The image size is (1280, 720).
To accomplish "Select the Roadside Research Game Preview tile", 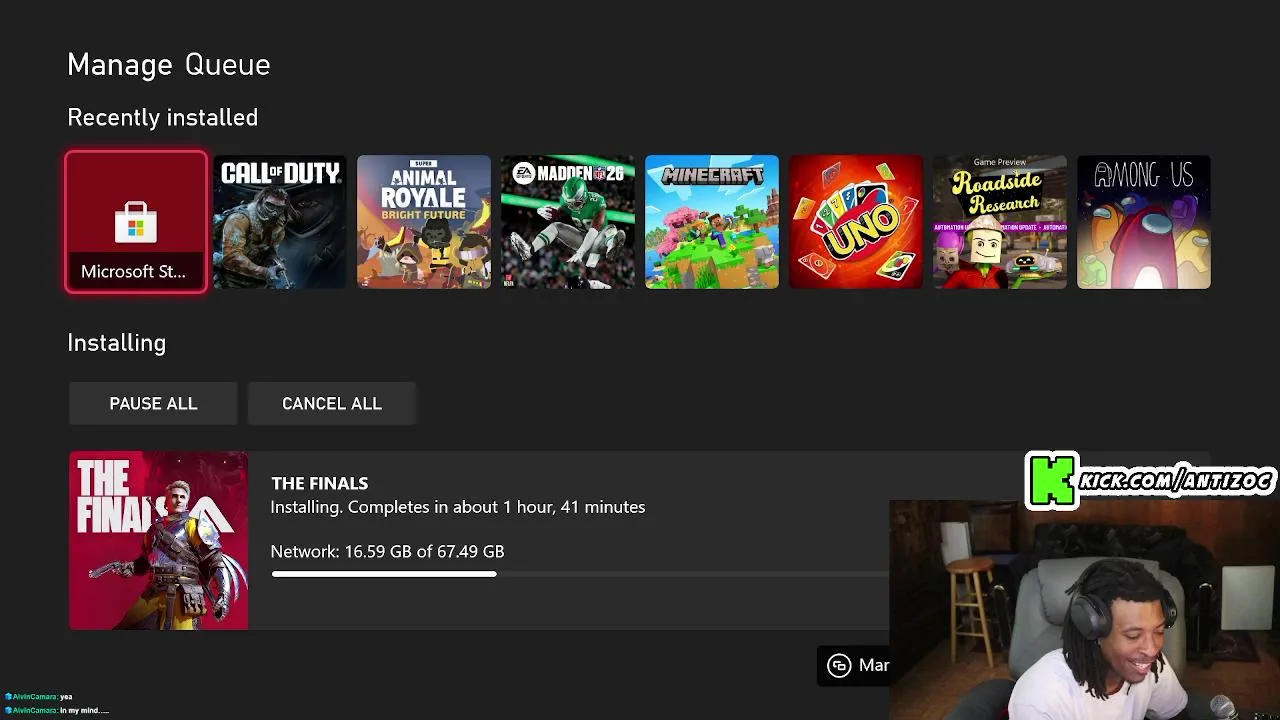I will 1000,222.
